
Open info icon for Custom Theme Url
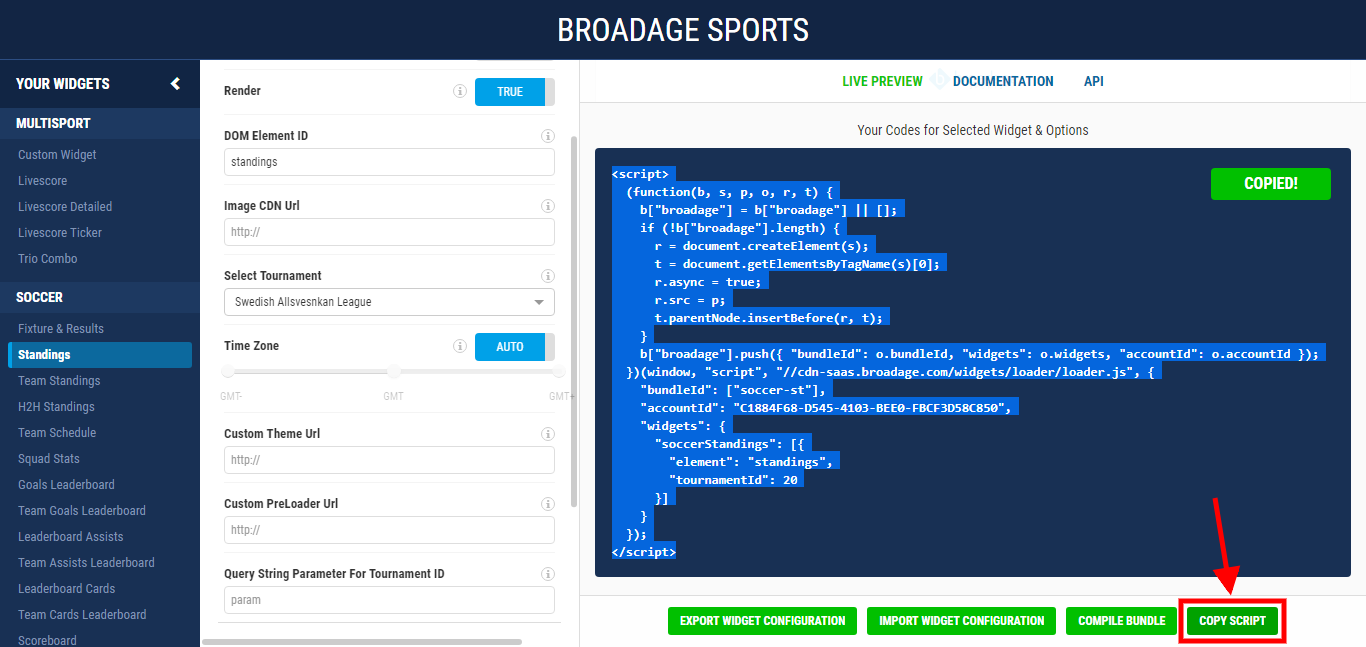[547, 434]
